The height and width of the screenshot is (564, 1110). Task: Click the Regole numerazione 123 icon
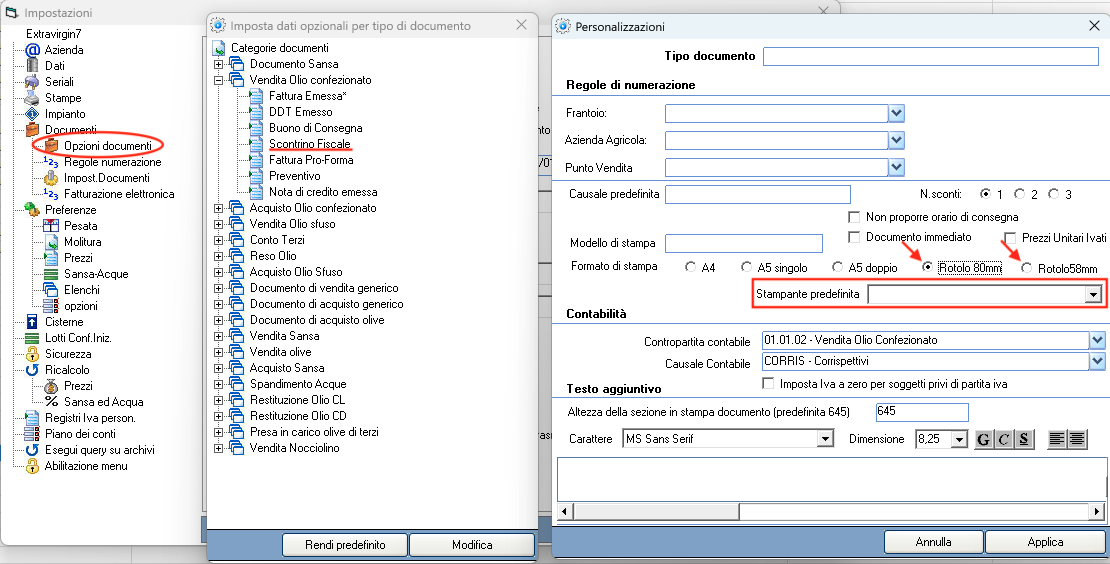click(52, 162)
